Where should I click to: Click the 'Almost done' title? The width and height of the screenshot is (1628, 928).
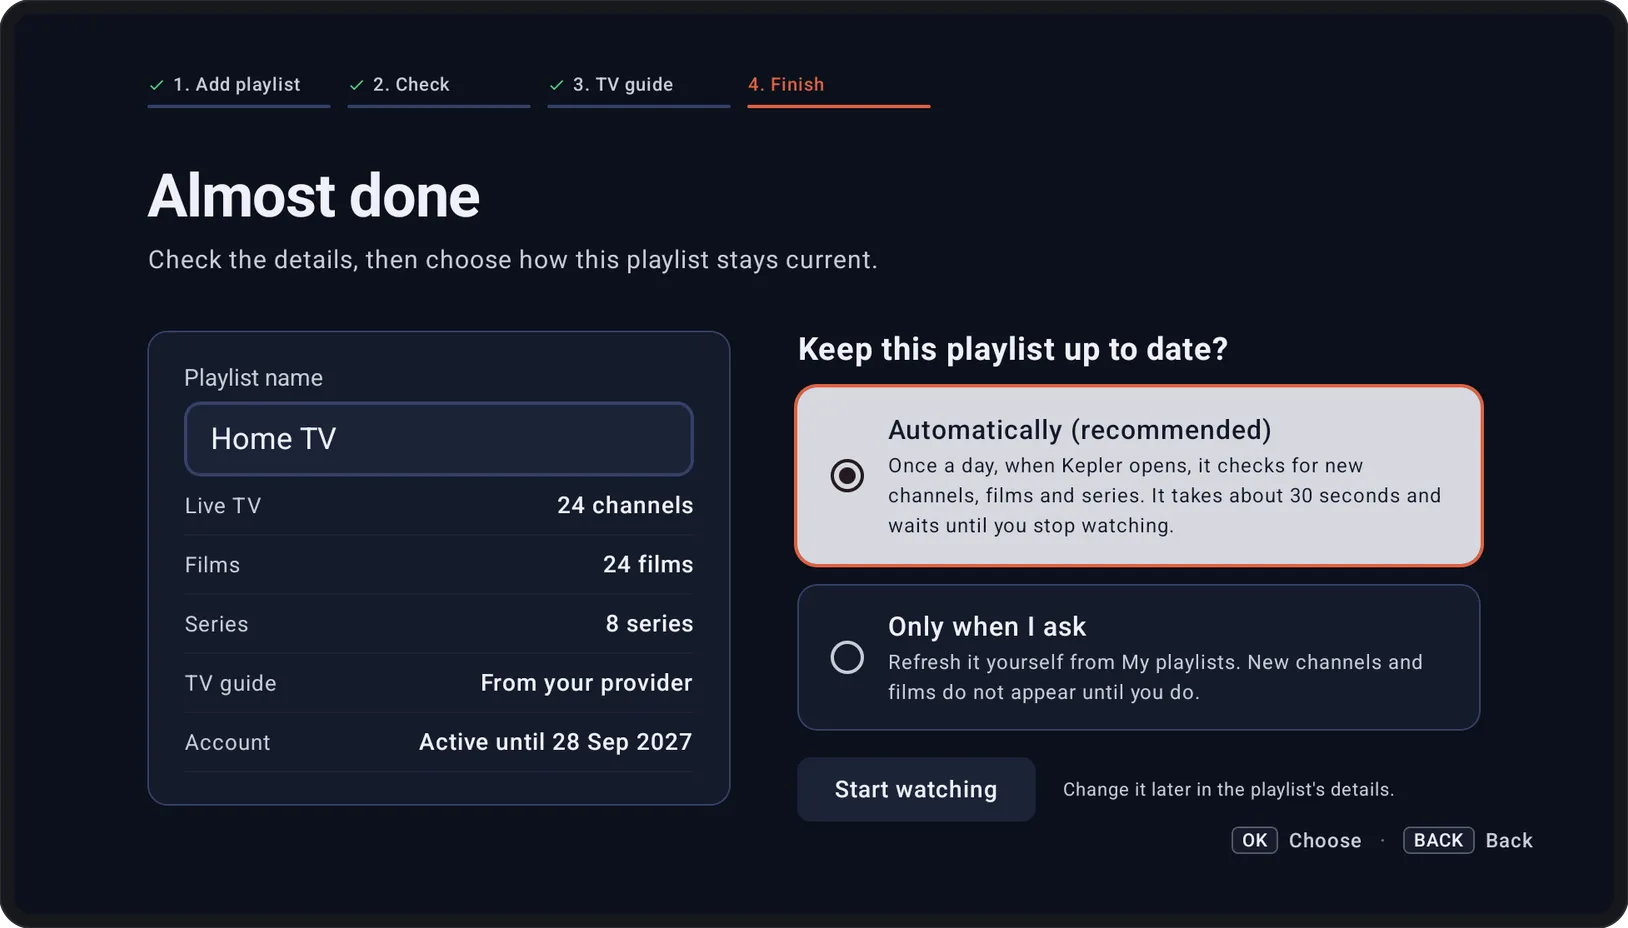(314, 195)
